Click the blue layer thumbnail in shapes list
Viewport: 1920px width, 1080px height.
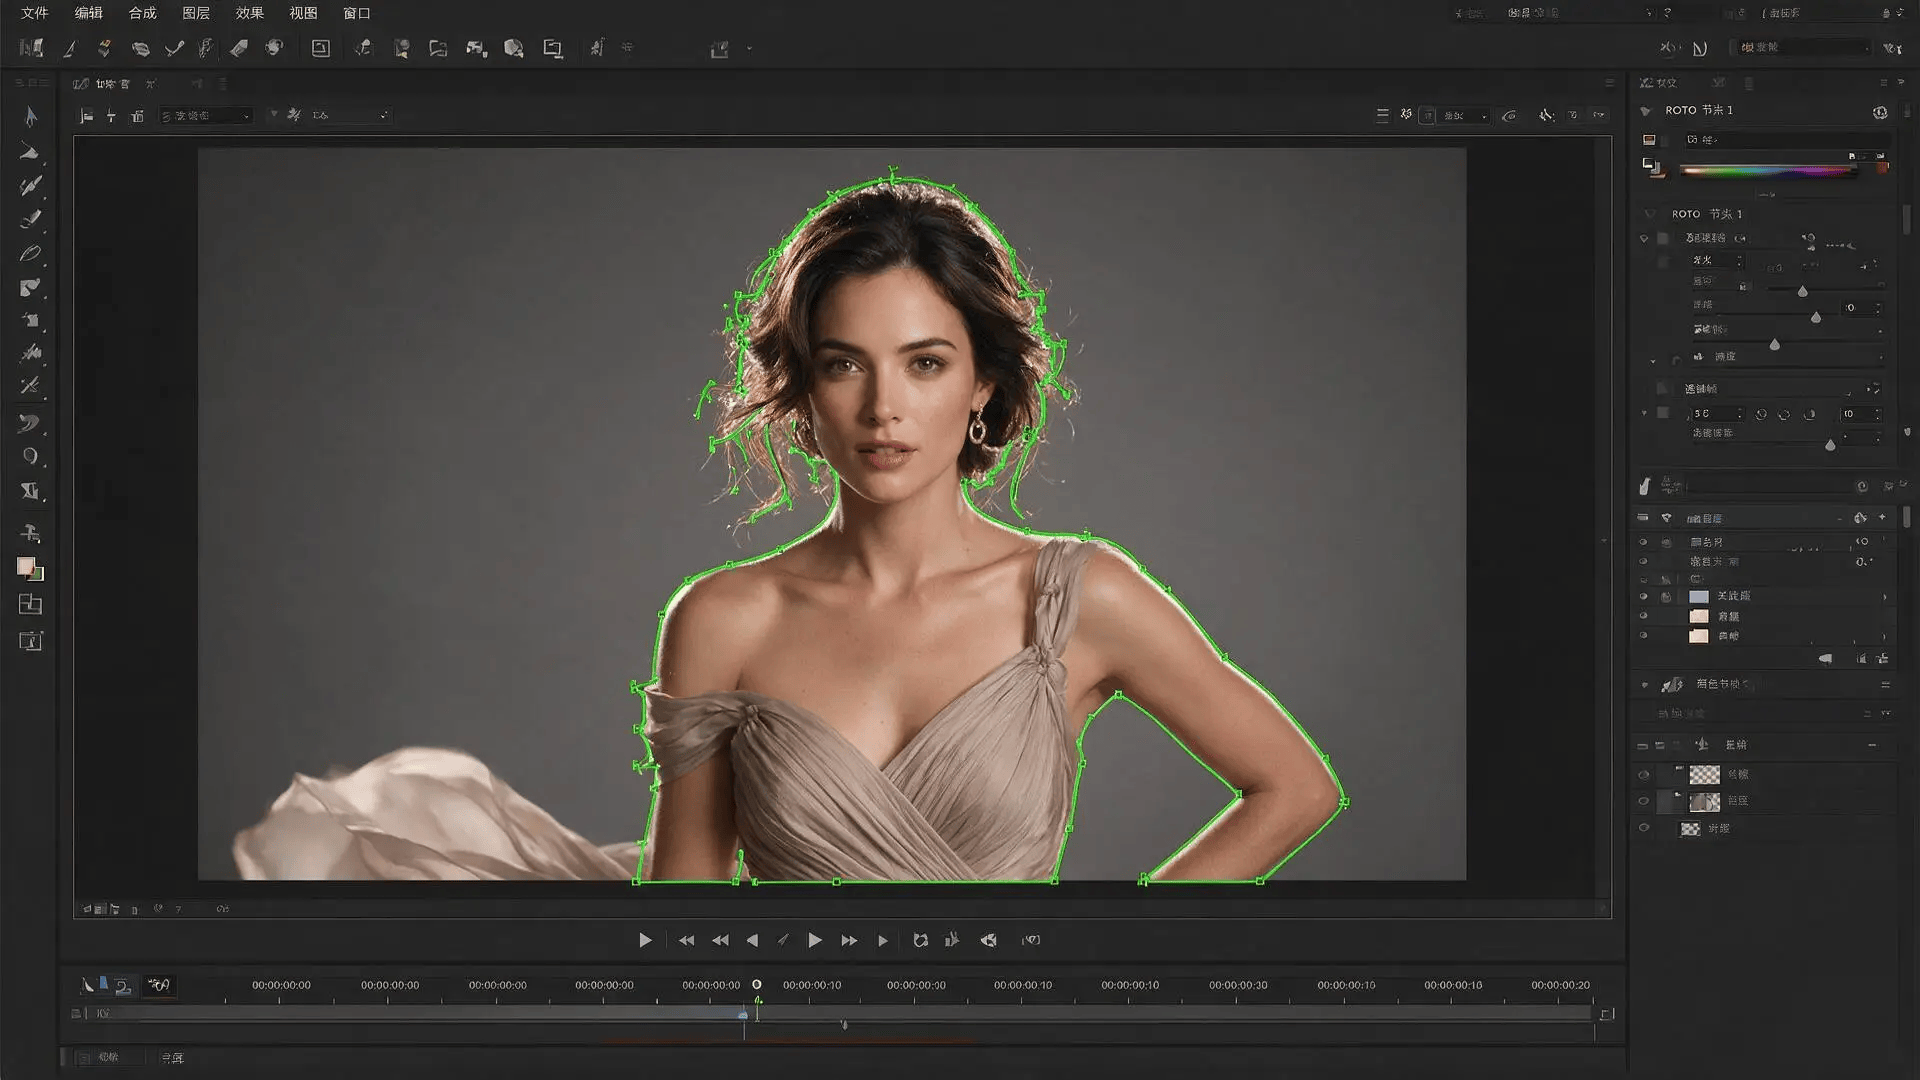(x=1698, y=596)
